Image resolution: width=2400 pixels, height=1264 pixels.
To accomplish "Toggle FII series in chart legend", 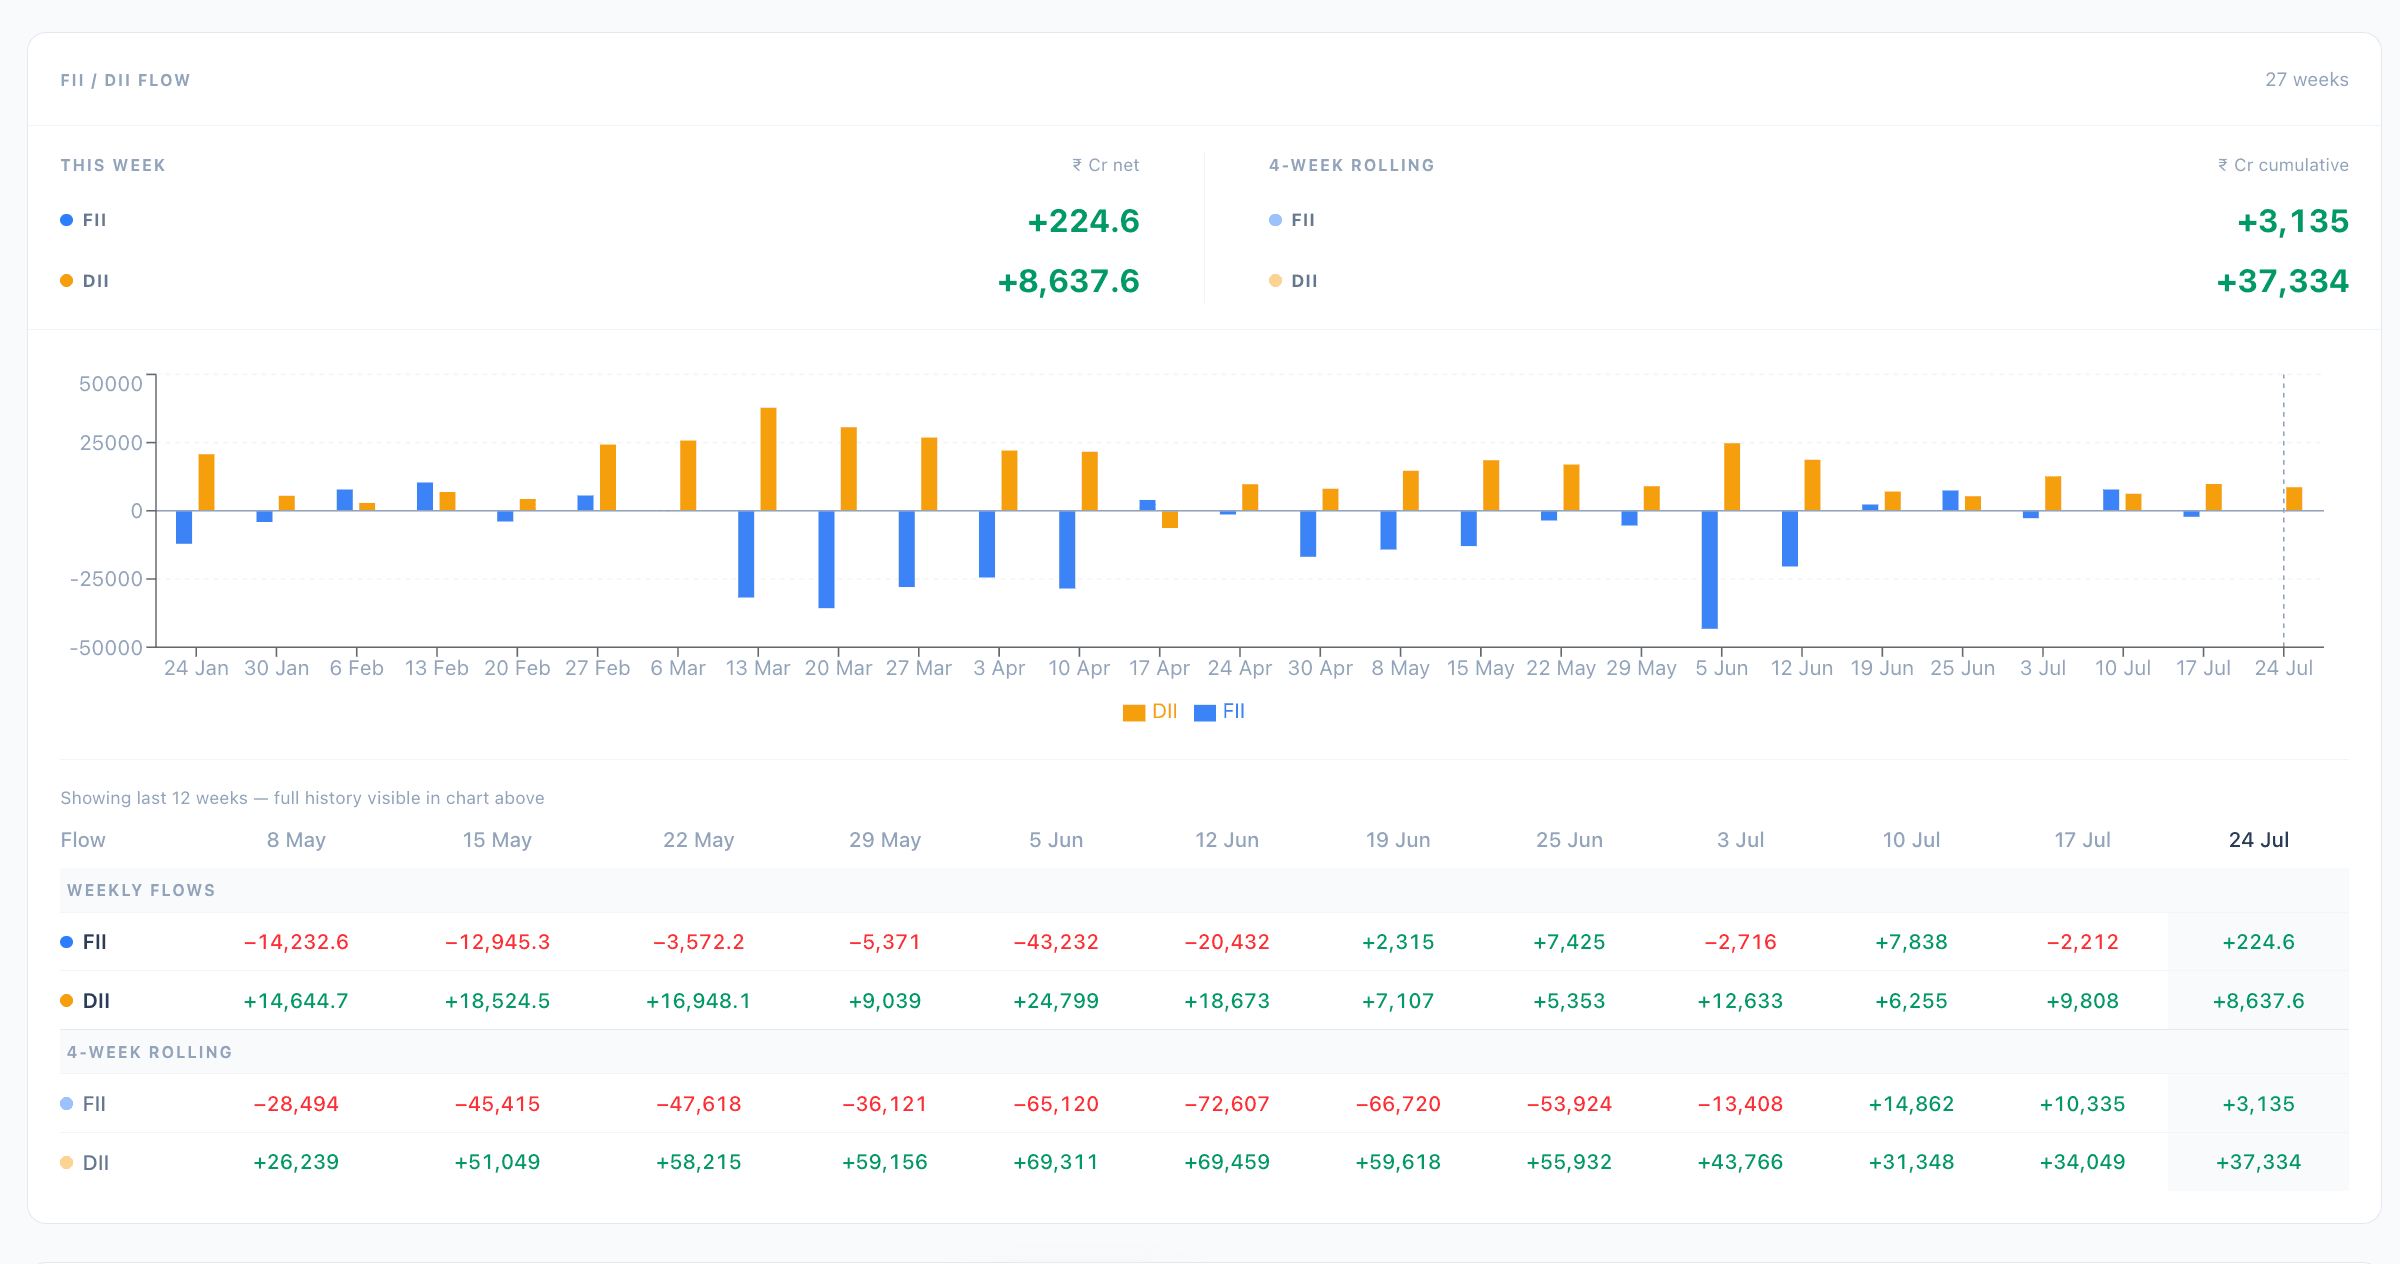I will click(x=1220, y=711).
